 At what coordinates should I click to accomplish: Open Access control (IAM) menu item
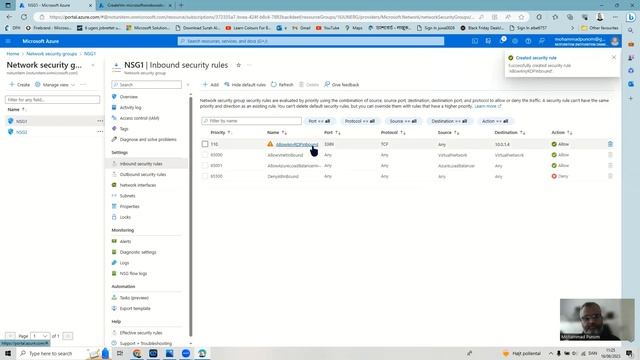point(139,118)
